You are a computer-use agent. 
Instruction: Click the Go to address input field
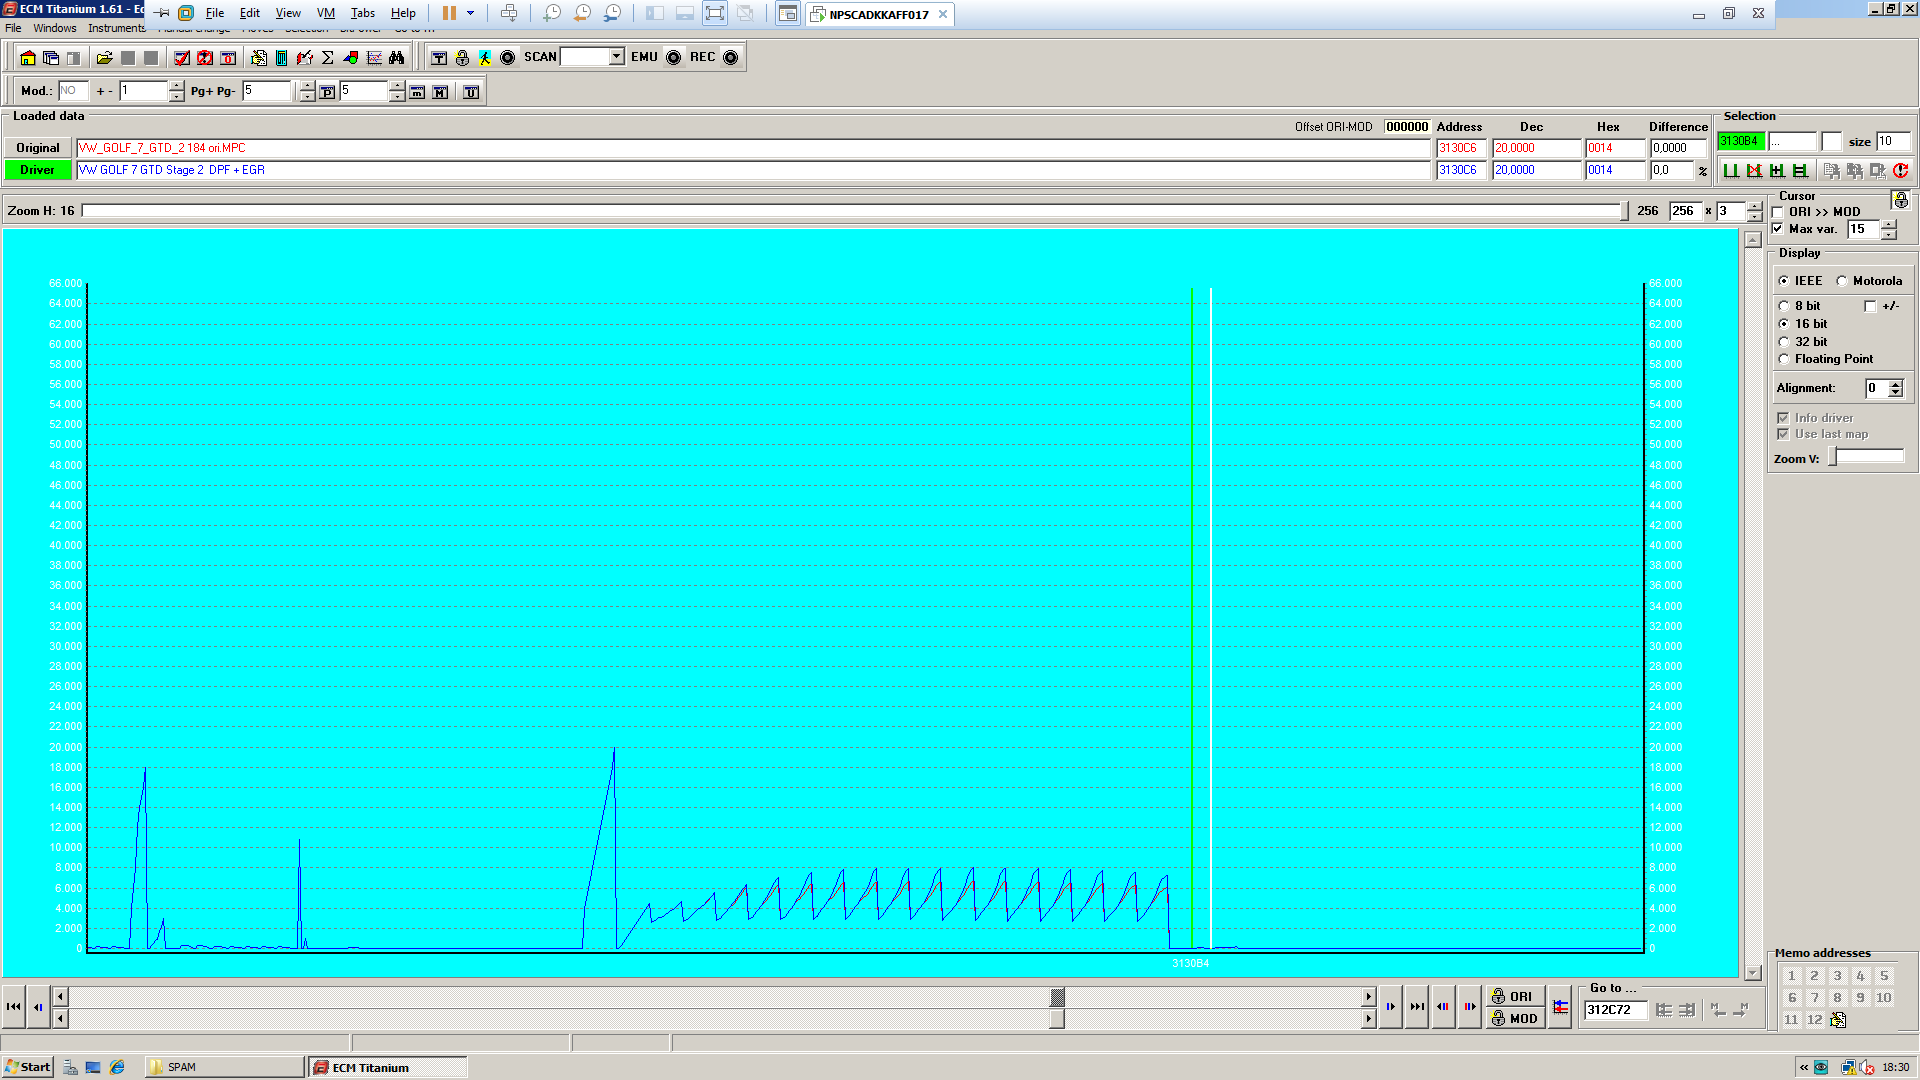1615,1010
